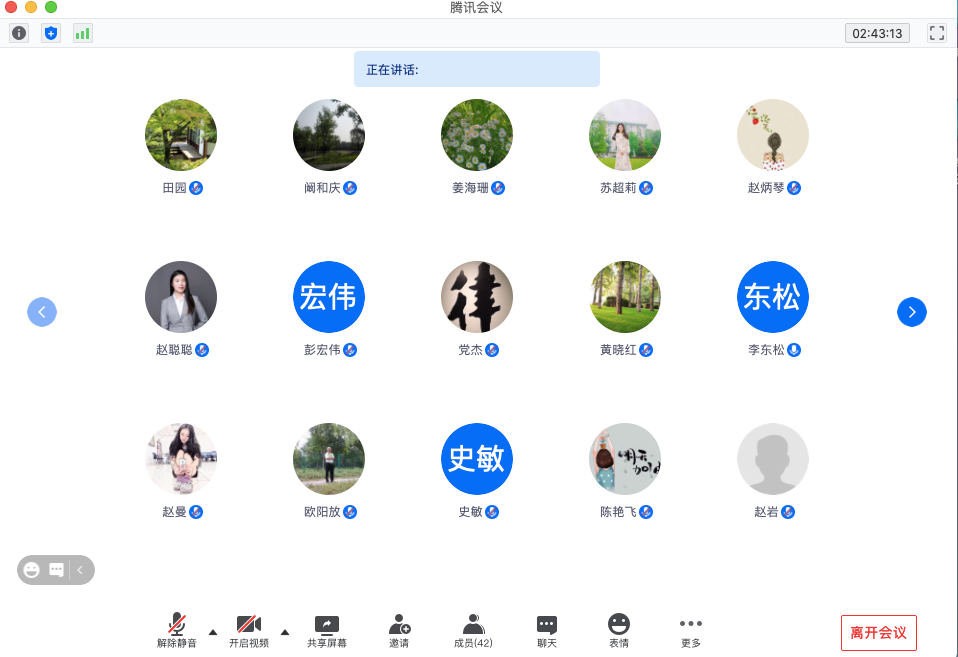Screen dimensions: 958x657
Task: Click Leave Meeting (离开会议) button
Action: (x=878, y=633)
